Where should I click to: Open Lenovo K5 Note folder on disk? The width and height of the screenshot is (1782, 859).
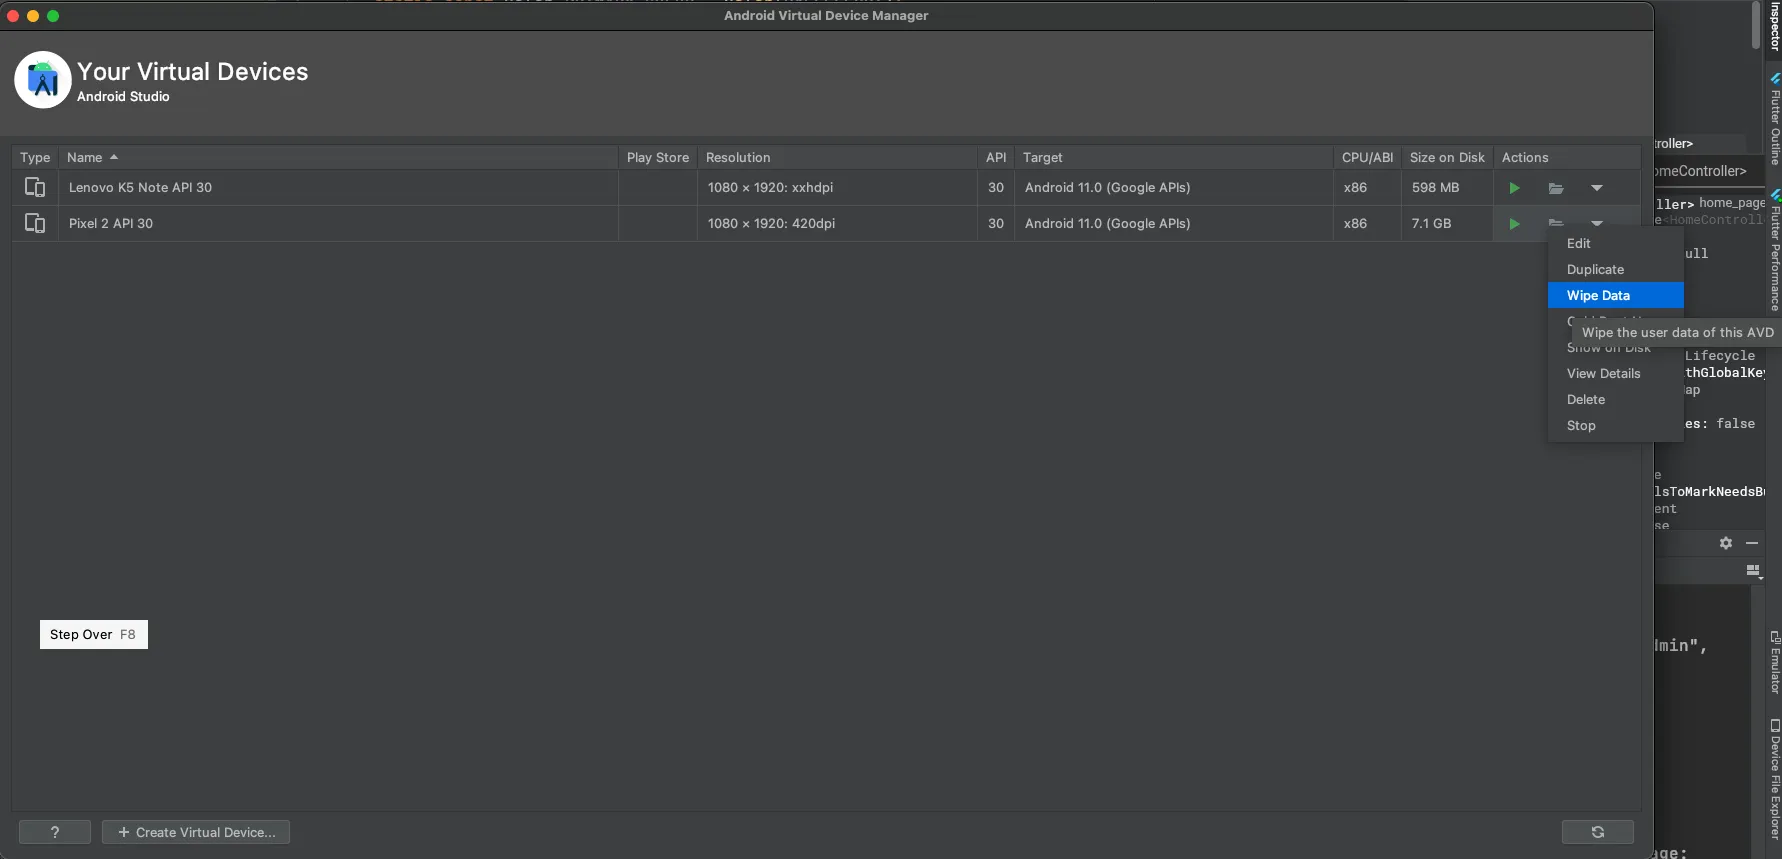tap(1556, 188)
